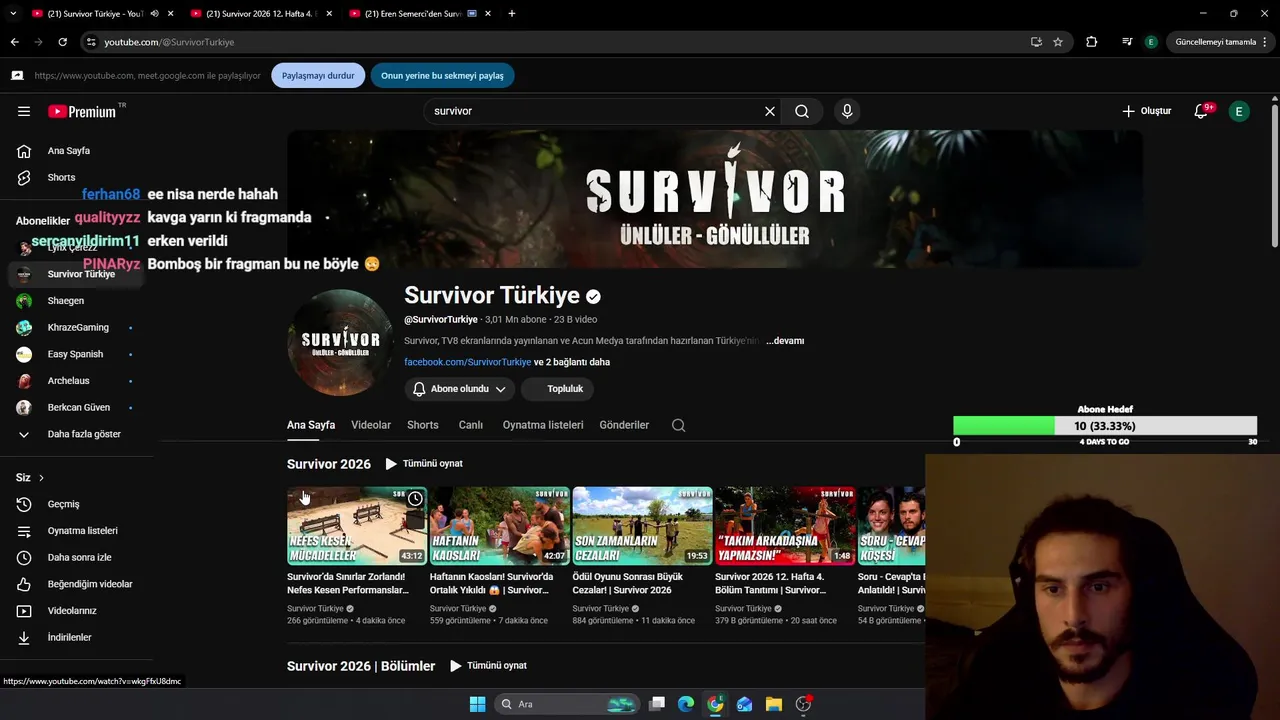Select the Ana Sayfa channel tab

311,425
